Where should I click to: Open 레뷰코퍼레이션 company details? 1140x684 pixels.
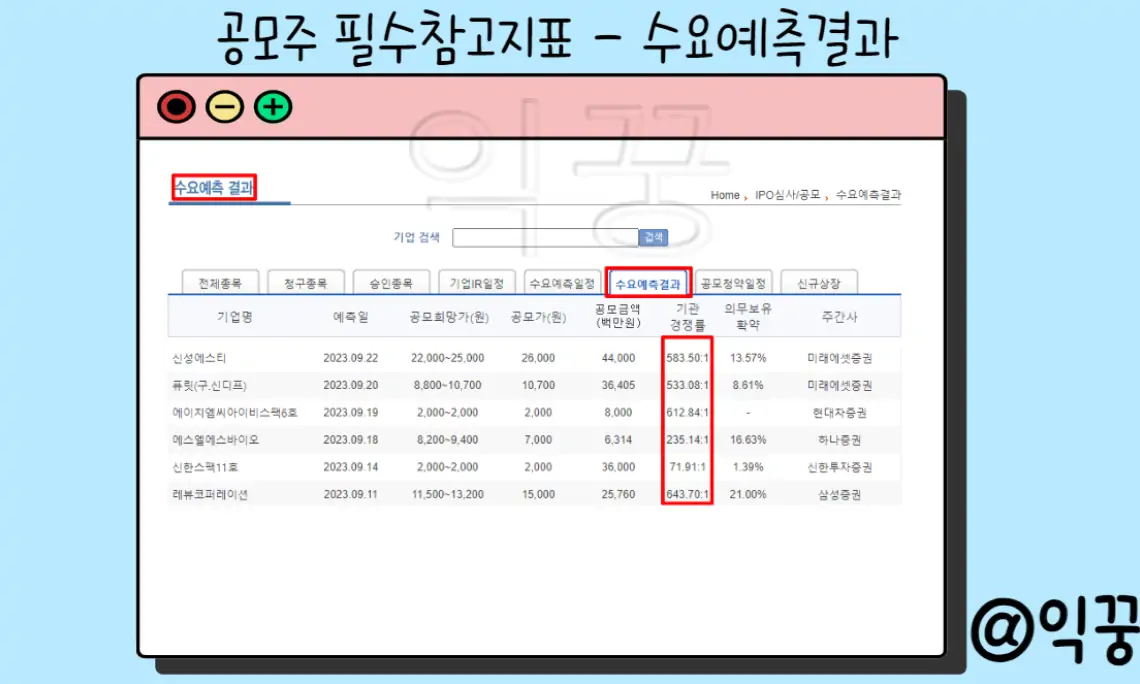[x=213, y=494]
